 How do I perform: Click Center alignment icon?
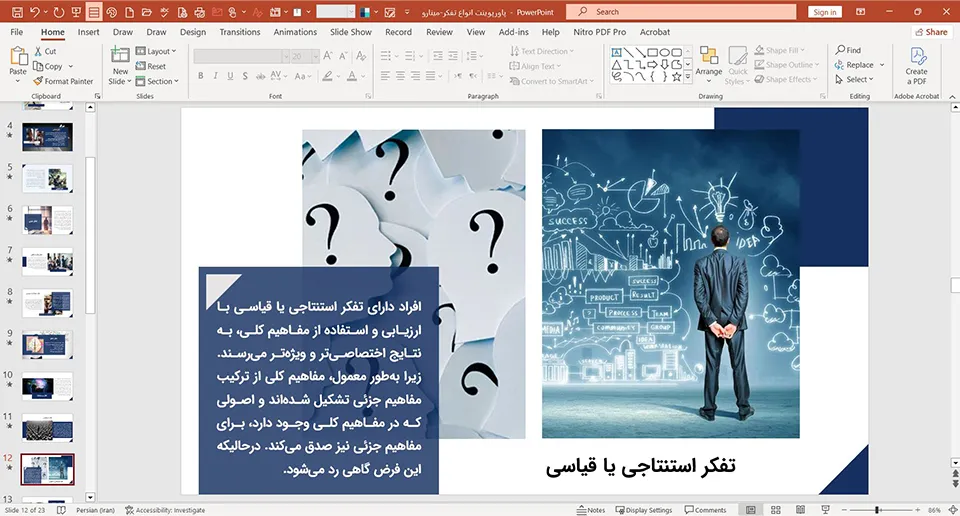coord(400,76)
